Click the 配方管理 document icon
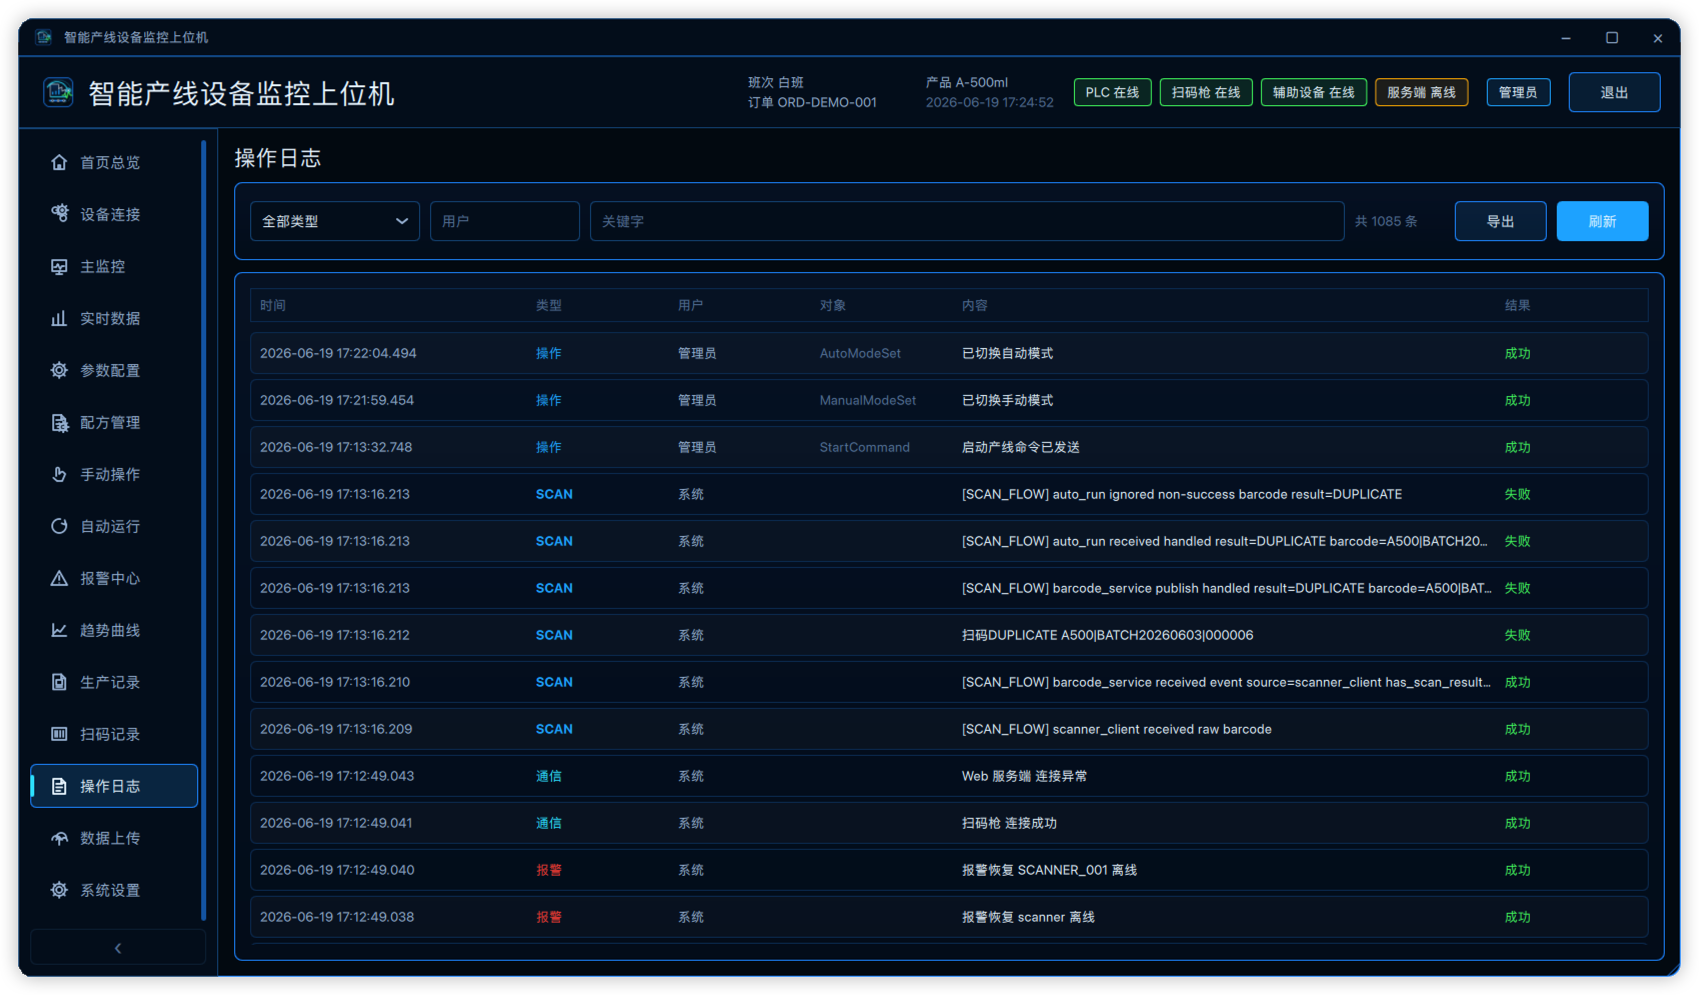The height and width of the screenshot is (995, 1699). point(59,422)
